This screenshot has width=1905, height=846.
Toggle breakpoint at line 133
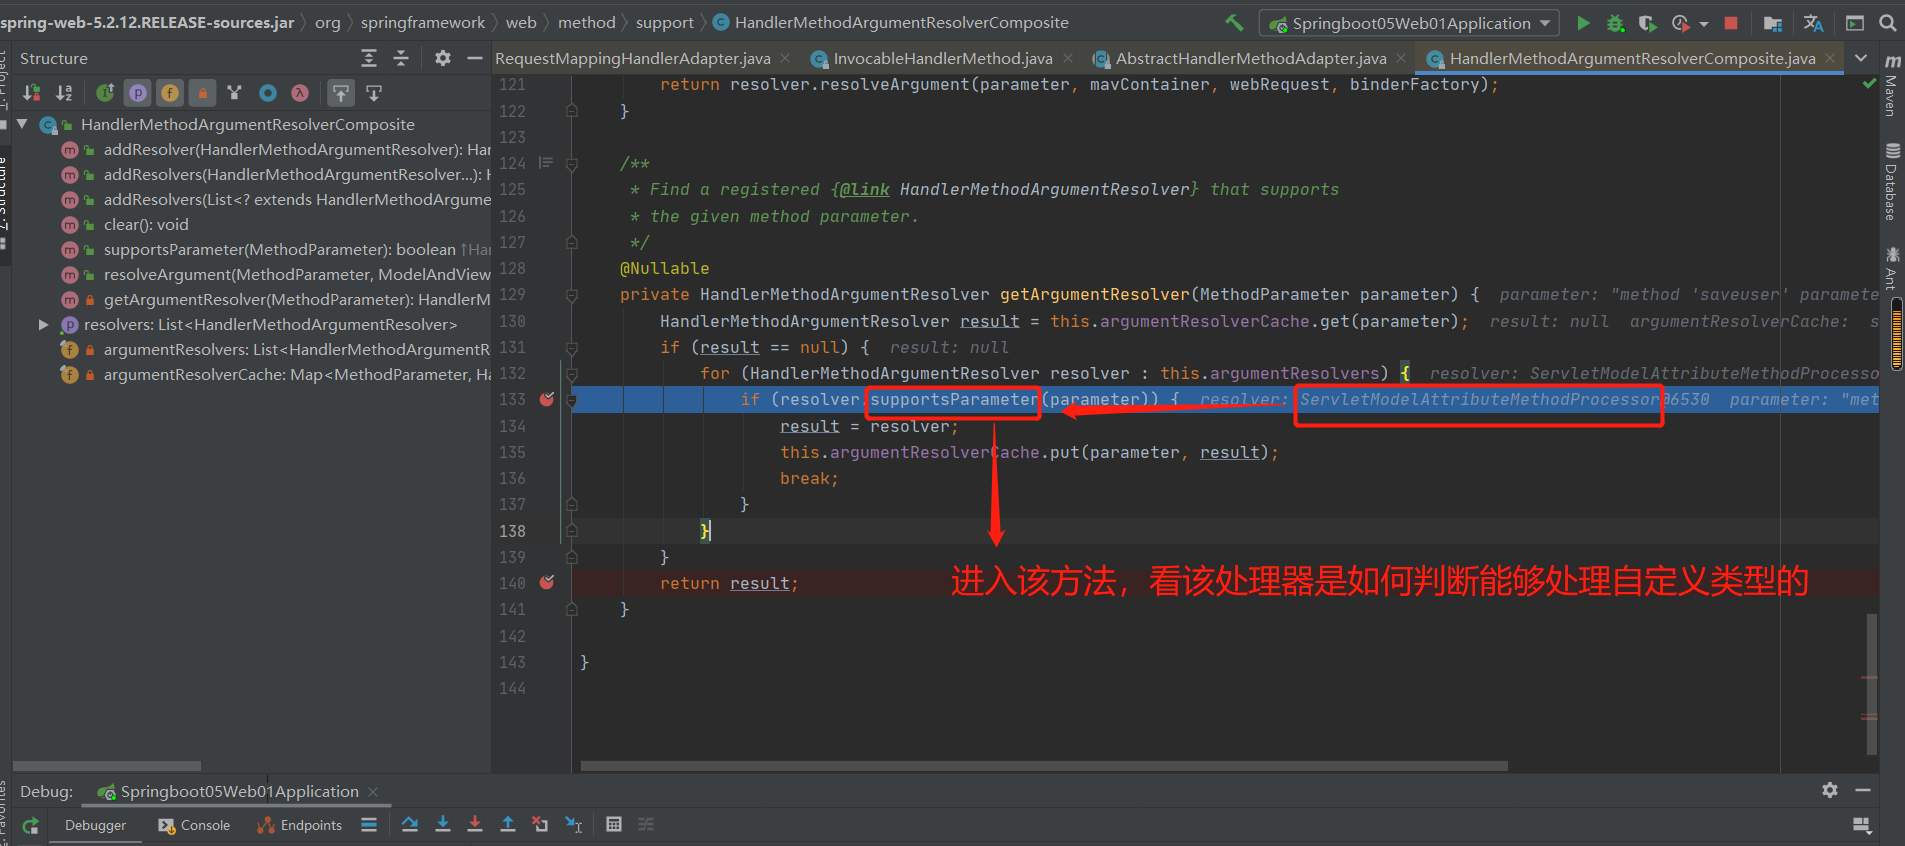tap(547, 399)
